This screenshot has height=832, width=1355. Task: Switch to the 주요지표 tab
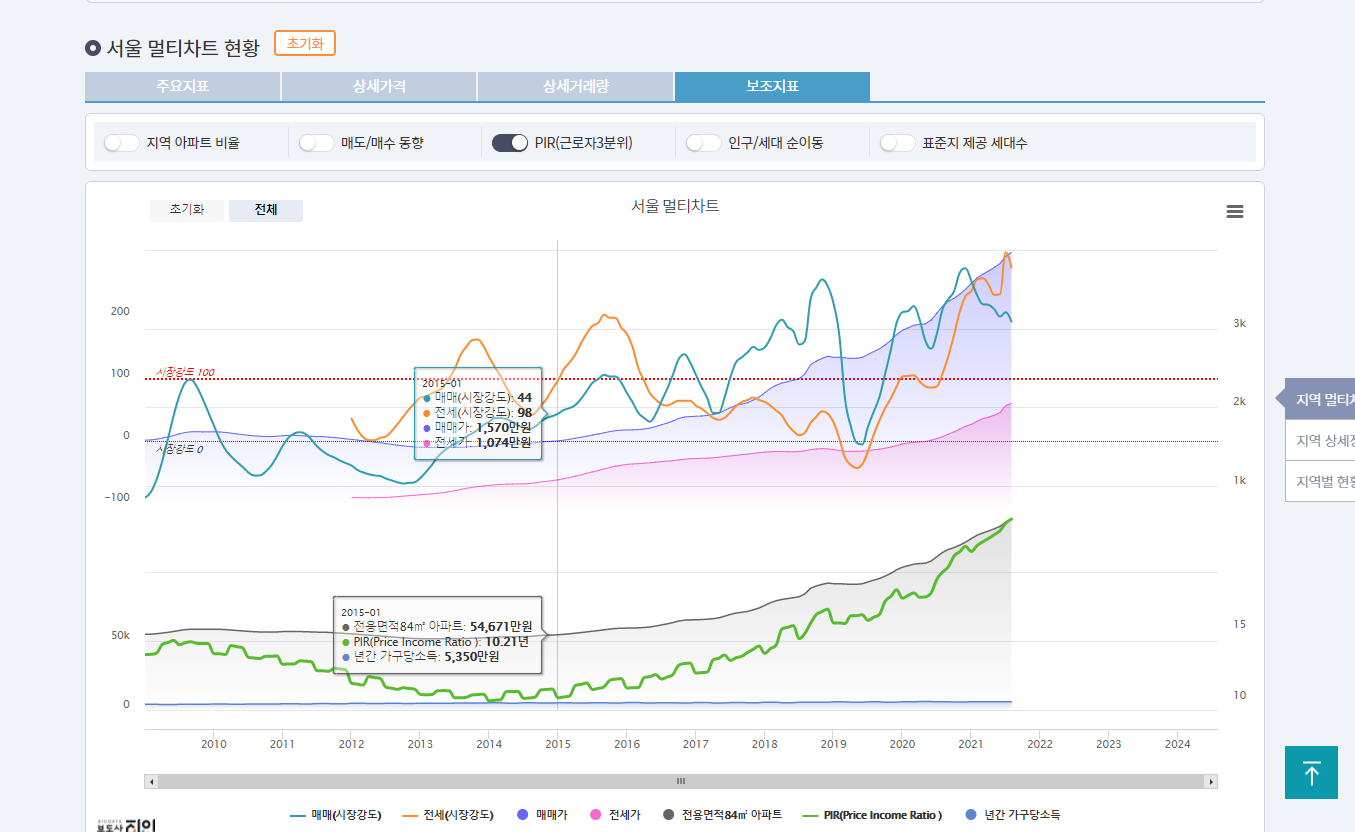tap(182, 86)
